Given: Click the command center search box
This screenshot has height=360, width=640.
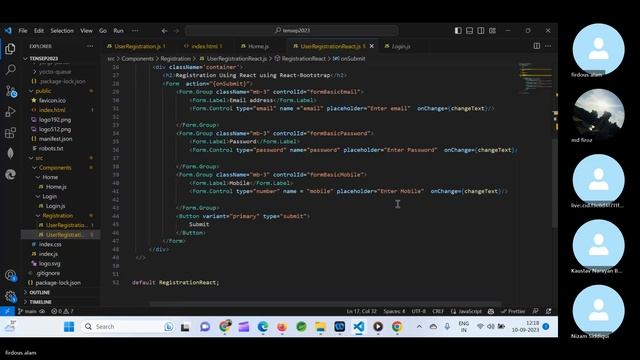Looking at the screenshot, I should tap(292, 31).
